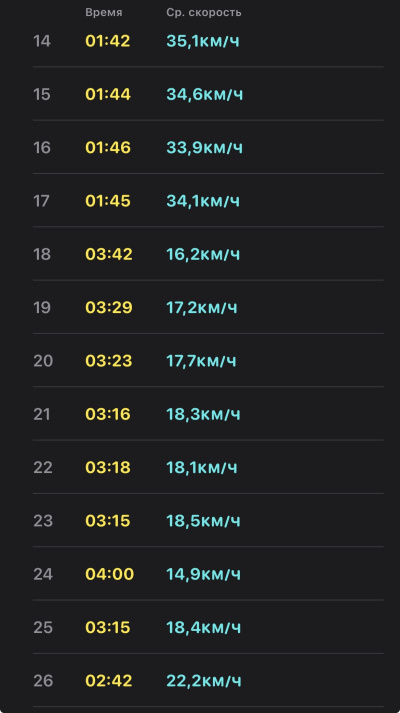Click the 14,9км/ч speed on lap 24
Screen dimensions: 400x713
(203, 574)
